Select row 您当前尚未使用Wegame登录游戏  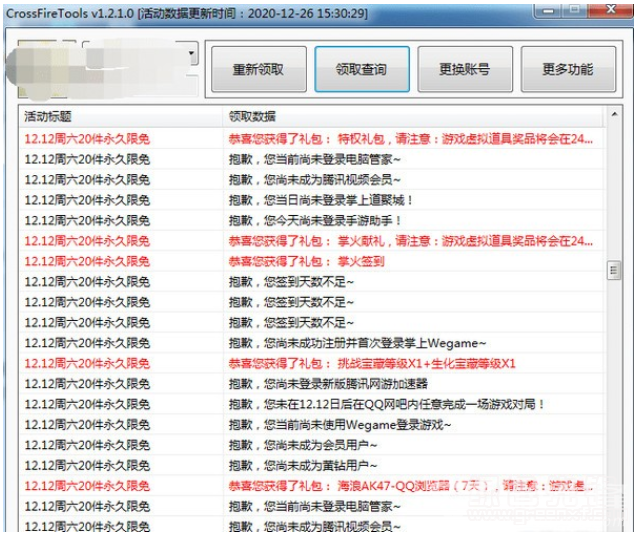point(312,425)
